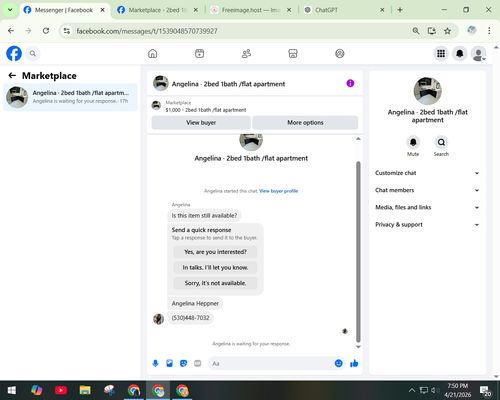This screenshot has height=400, width=500.
Task: Open the account profile avatar menu
Action: (x=478, y=53)
